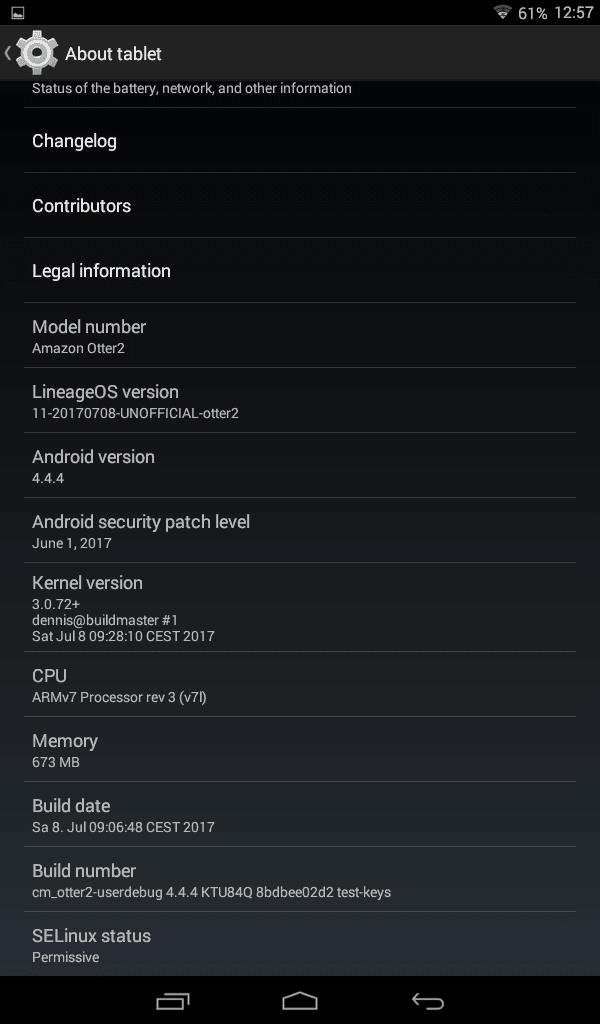
Task: Tap the 12:57 clock
Action: 574,13
